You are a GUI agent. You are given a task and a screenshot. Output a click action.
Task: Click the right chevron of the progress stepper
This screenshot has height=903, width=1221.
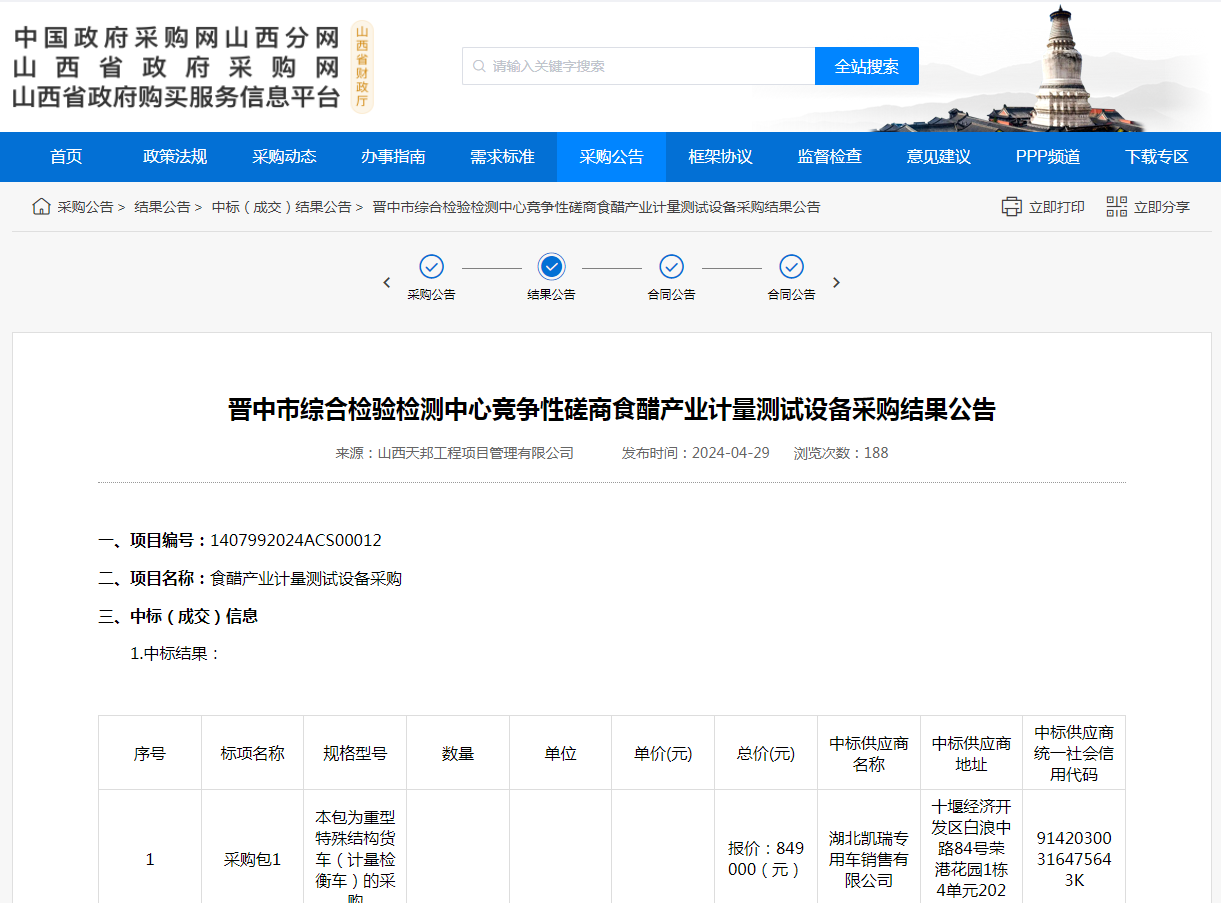click(x=836, y=282)
